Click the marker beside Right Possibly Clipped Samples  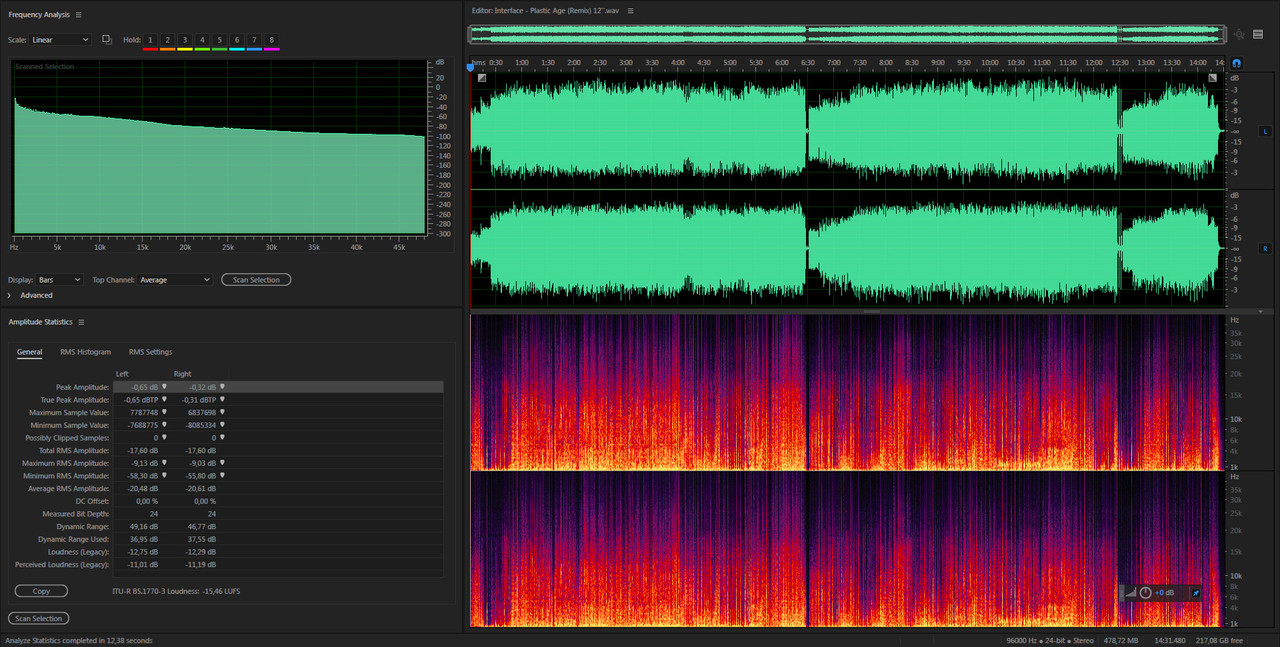coord(223,437)
